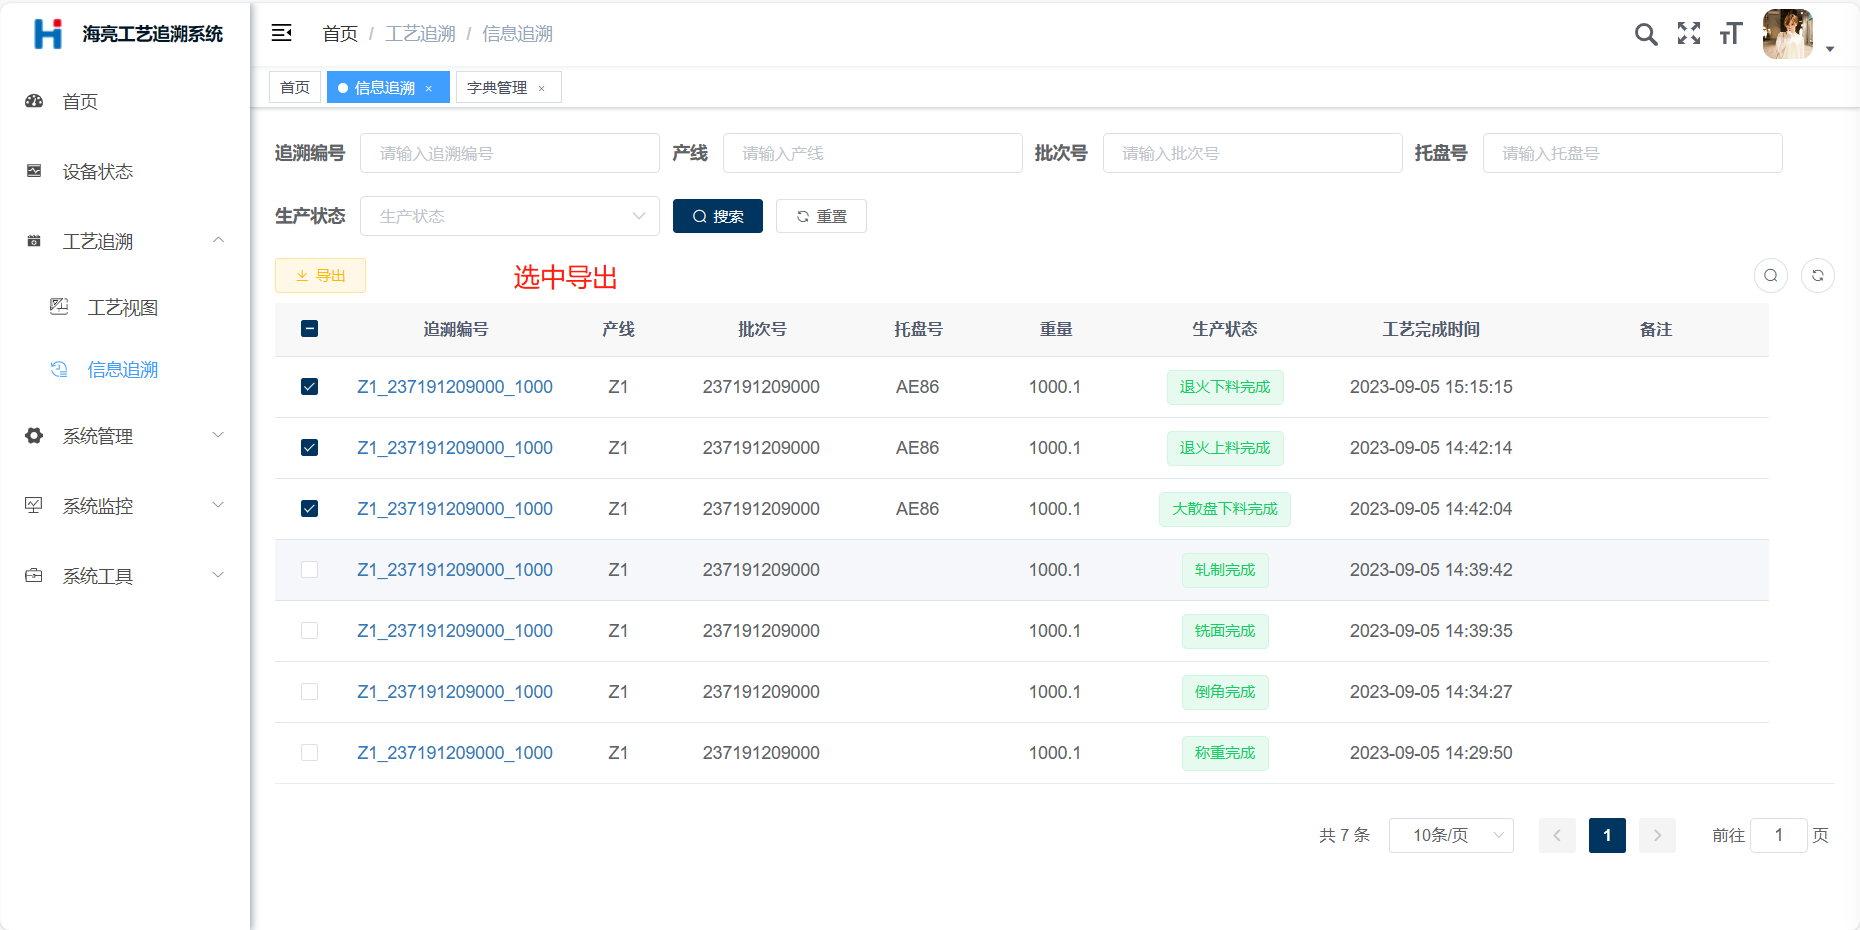Click the 信息追溯 icon in sidebar
Screen dimensions: 1860x930
(x=59, y=369)
